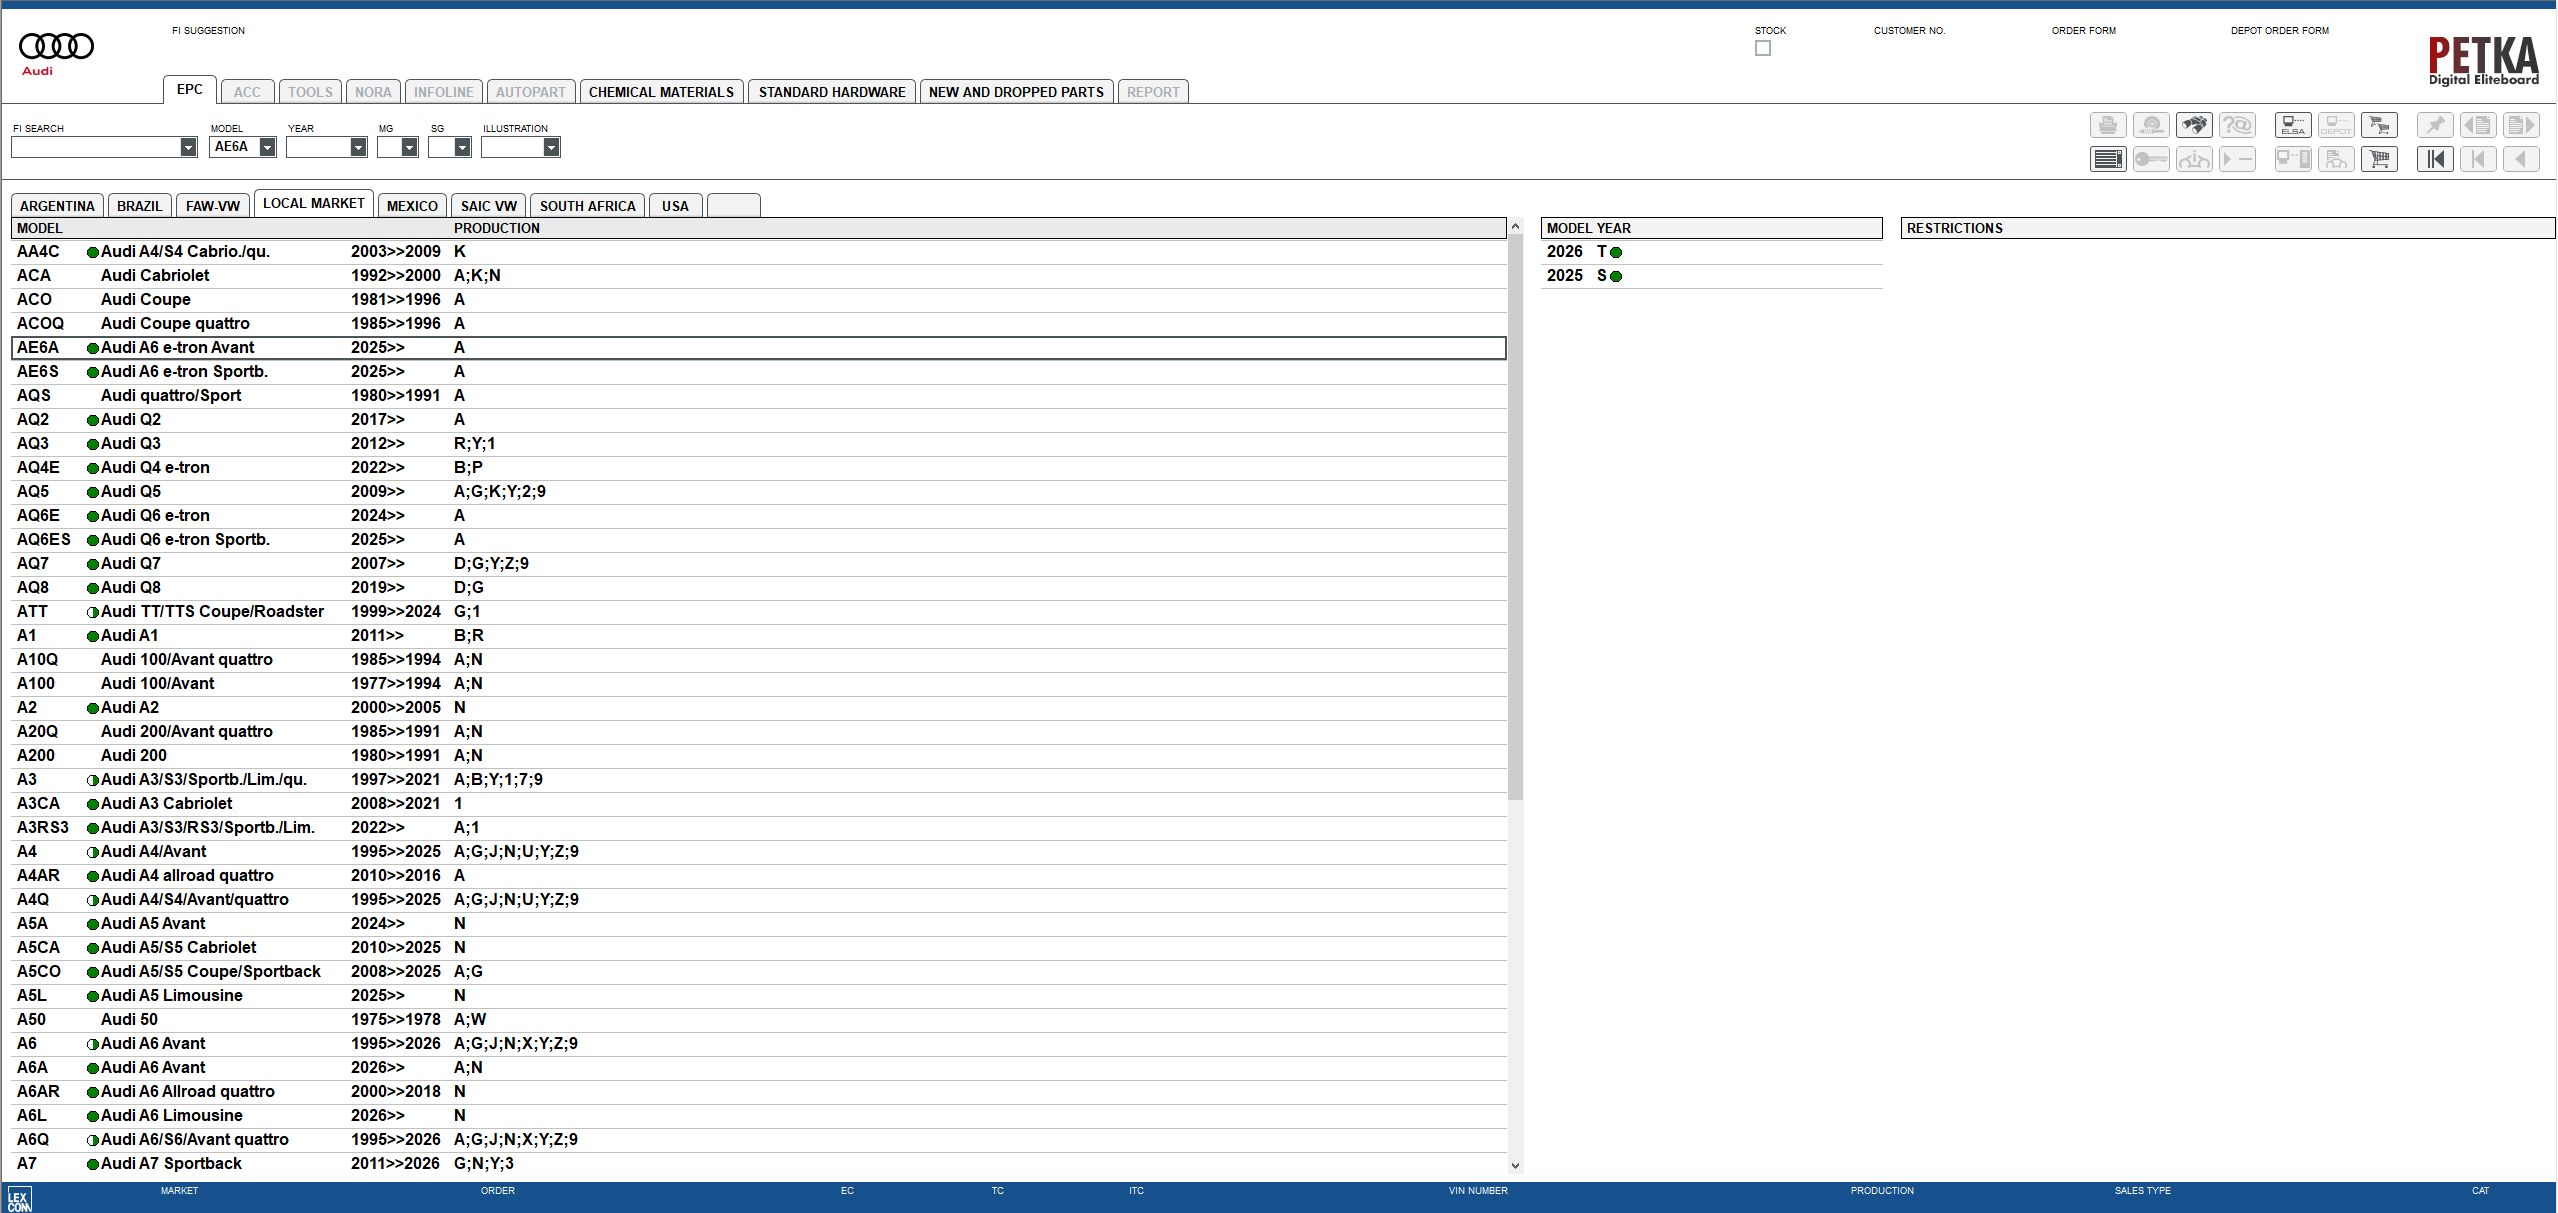Expand the YEAR dropdown
The height and width of the screenshot is (1213, 2558).
[358, 147]
